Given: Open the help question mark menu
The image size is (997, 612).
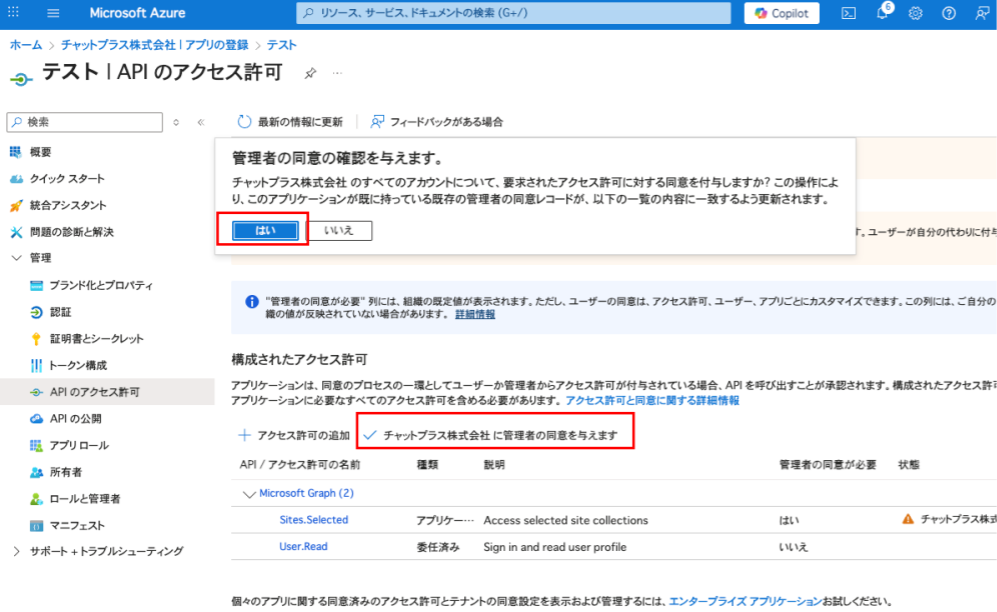Looking at the screenshot, I should [949, 13].
